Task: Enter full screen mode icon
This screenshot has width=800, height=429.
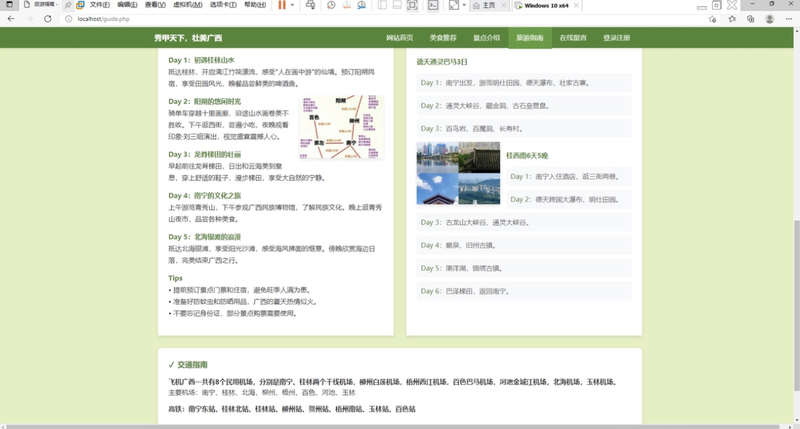Action: tap(412, 5)
